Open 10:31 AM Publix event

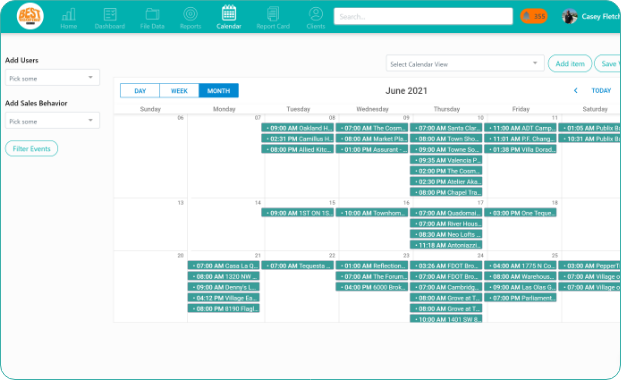590,139
